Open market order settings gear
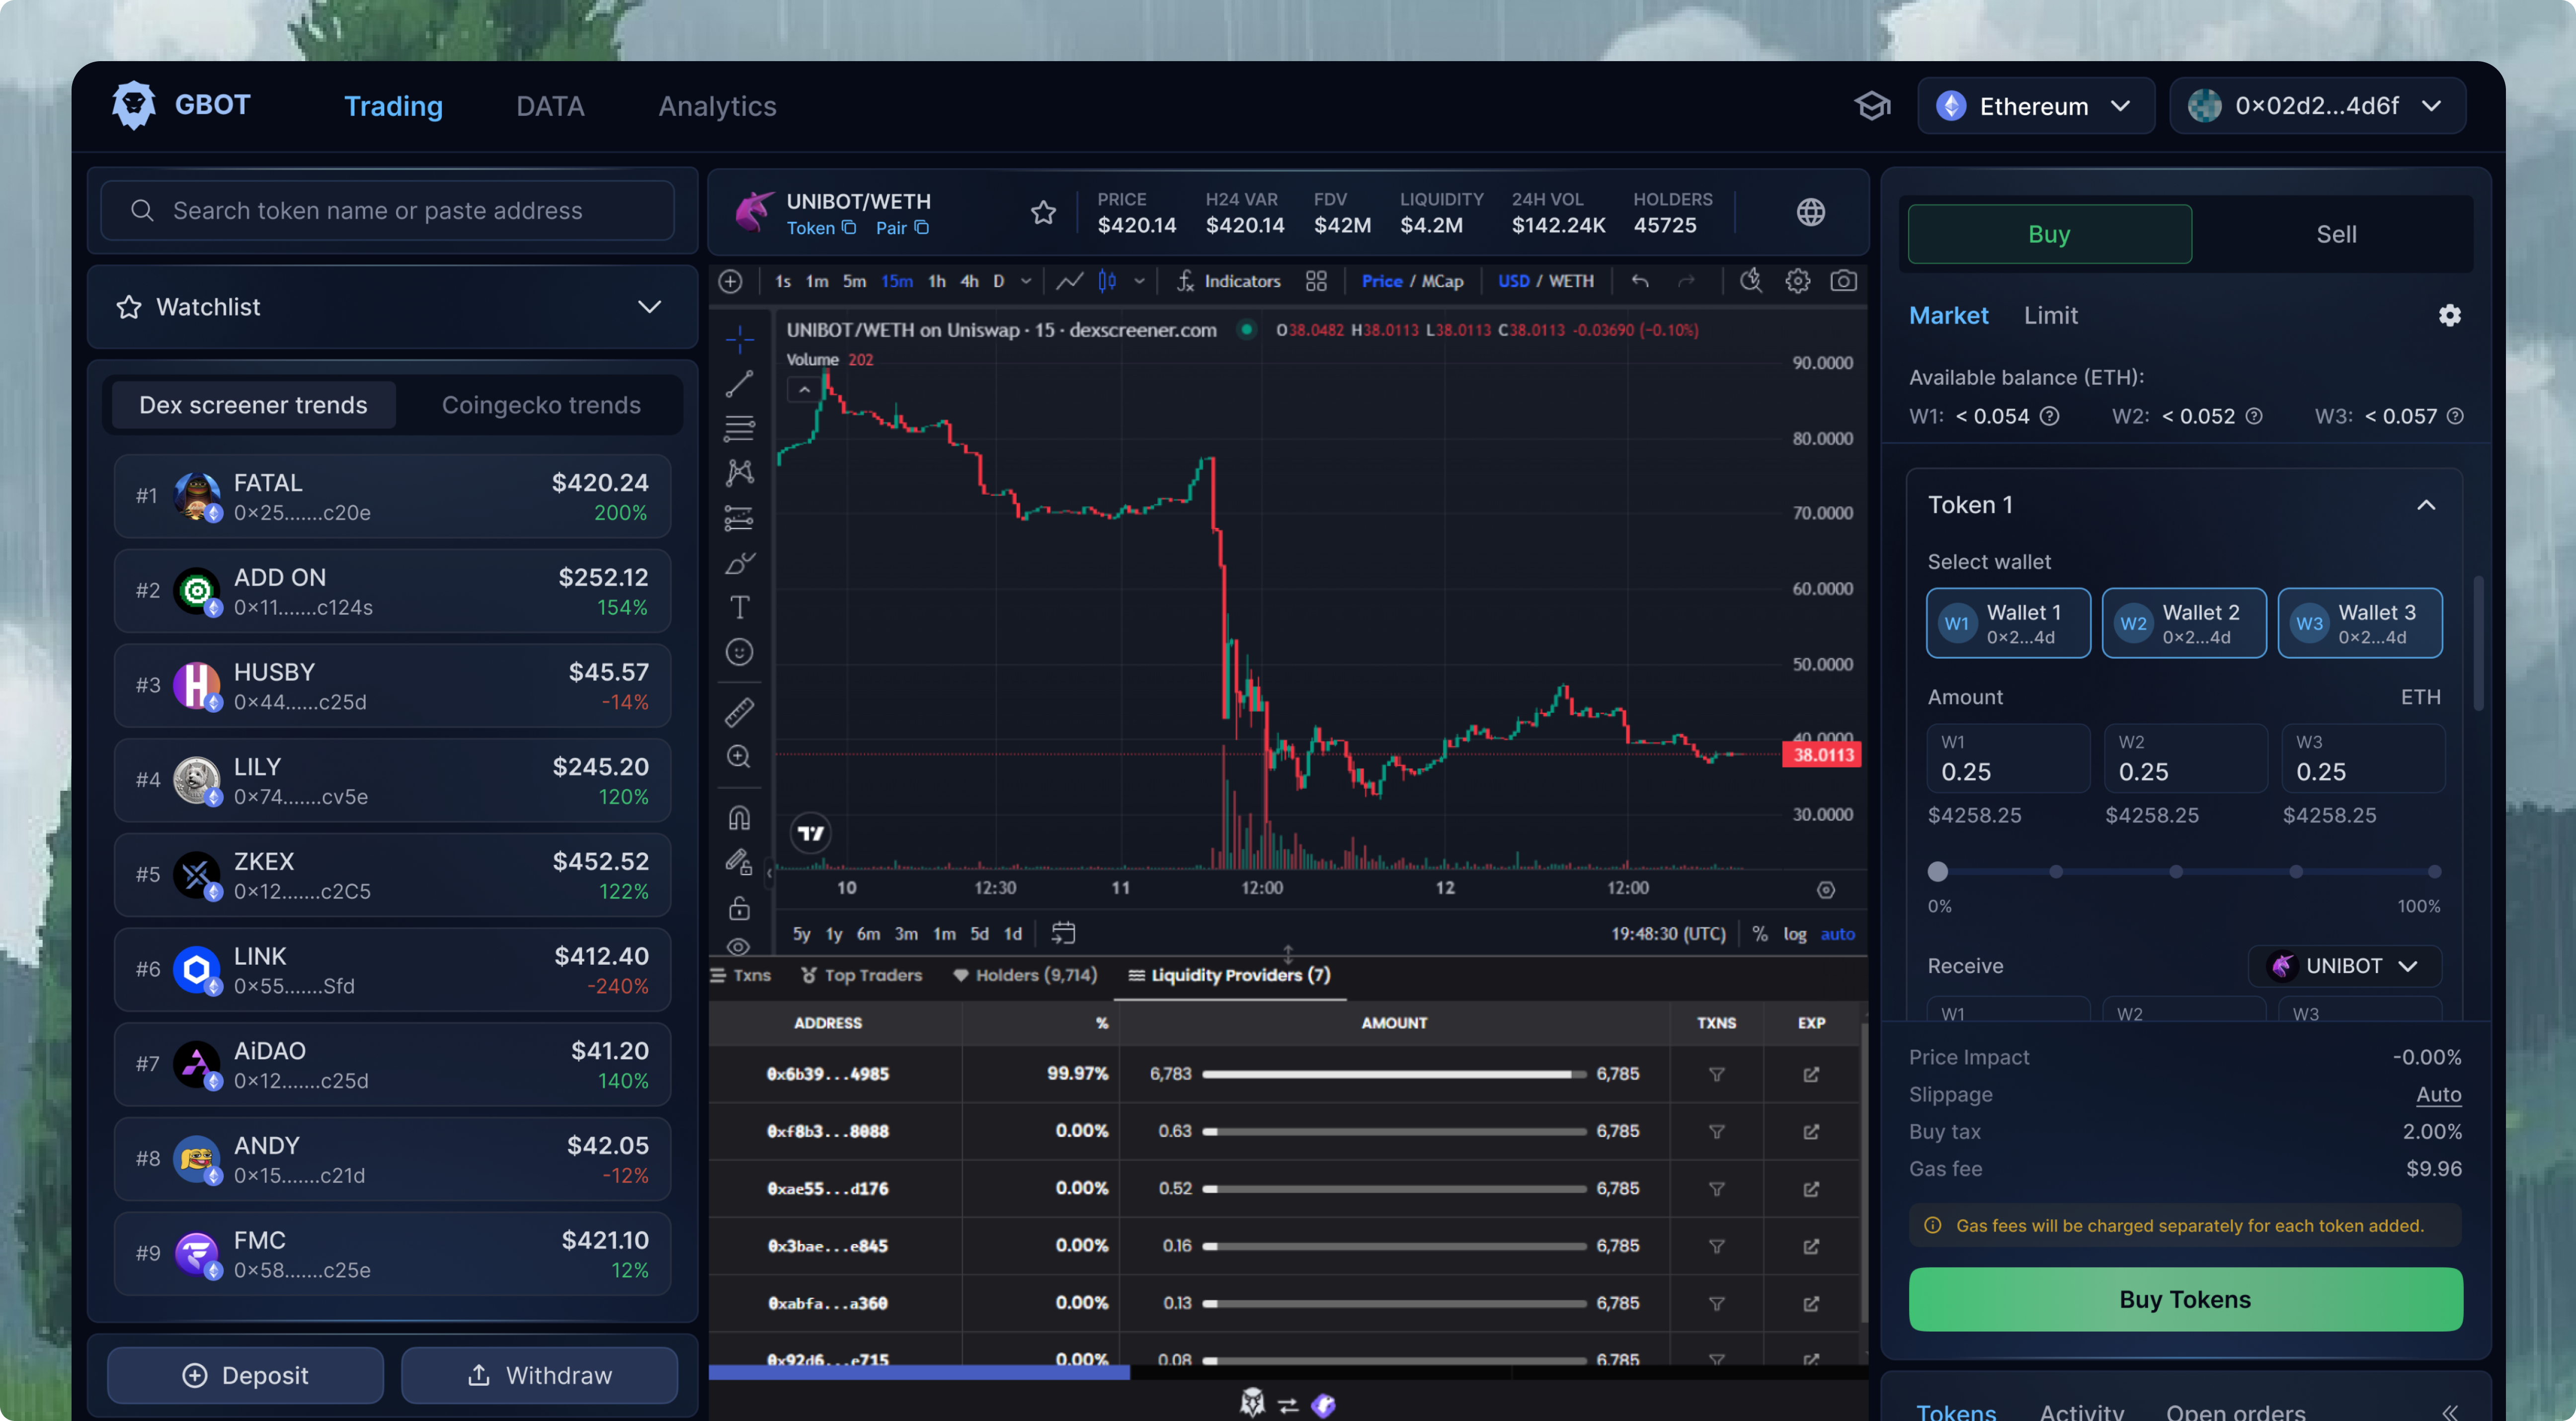This screenshot has height=1421, width=2576. tap(2449, 315)
